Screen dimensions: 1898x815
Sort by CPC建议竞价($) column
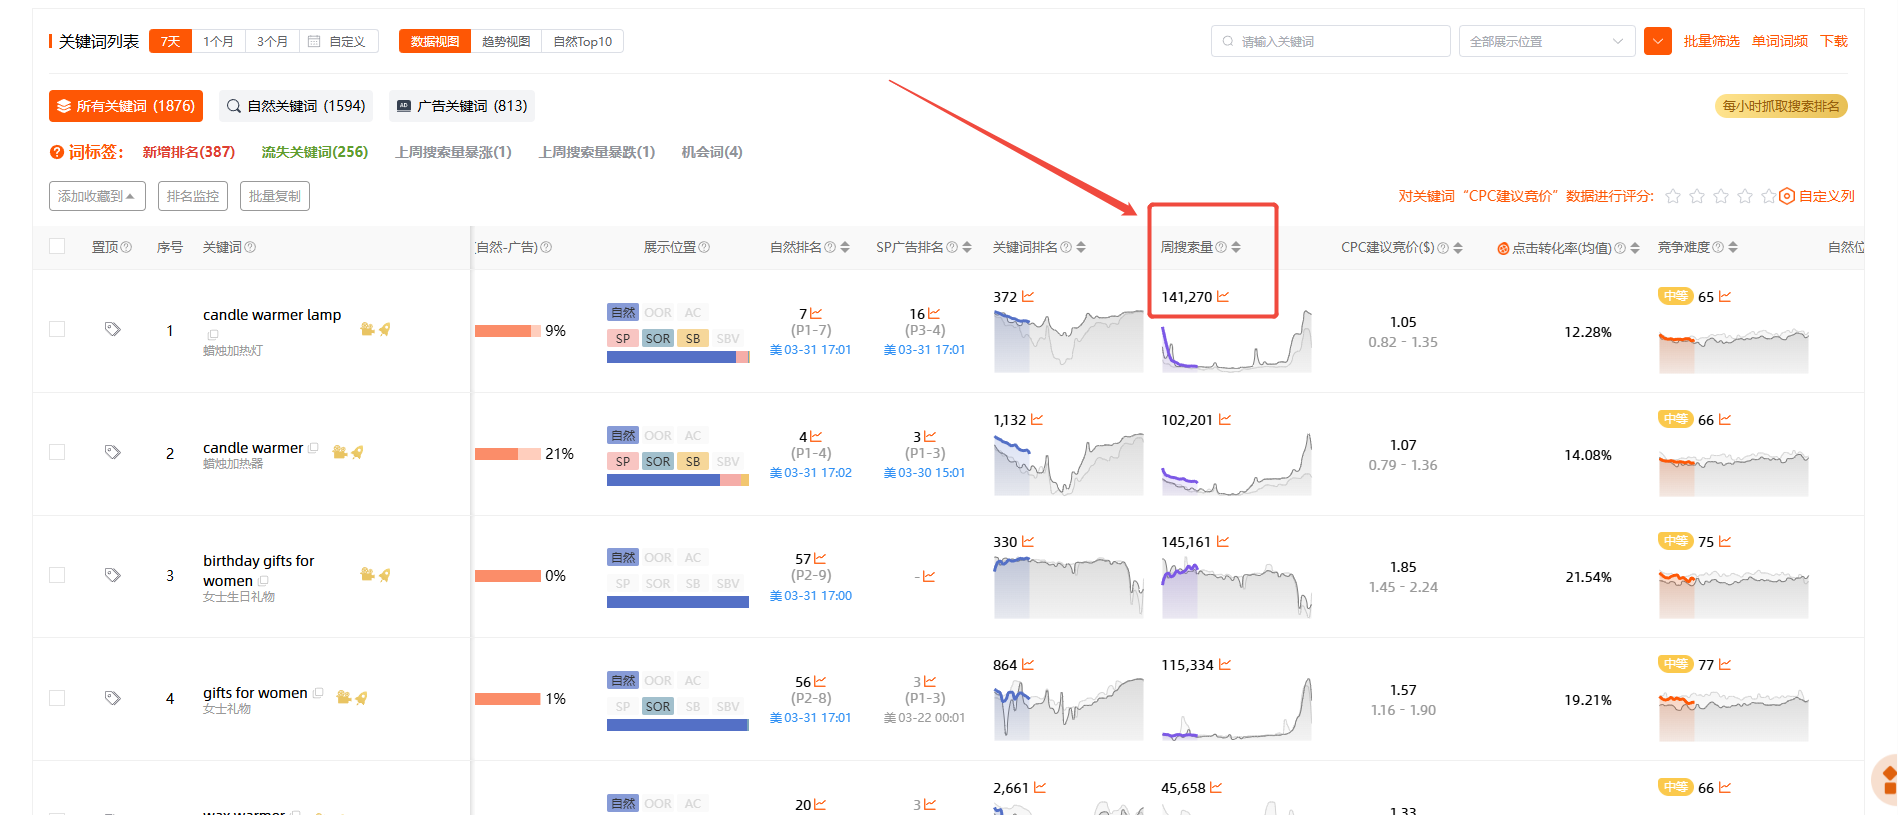pyautogui.click(x=1458, y=248)
